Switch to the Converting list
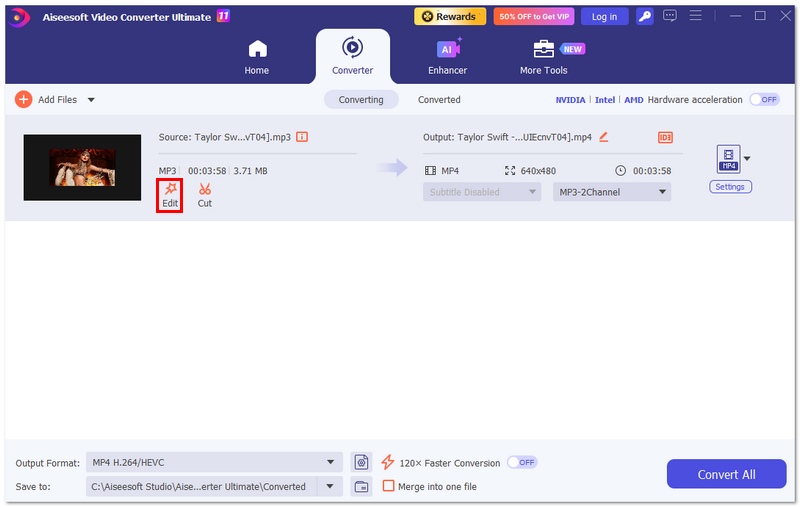Viewport: 800px width, 507px height. point(361,99)
